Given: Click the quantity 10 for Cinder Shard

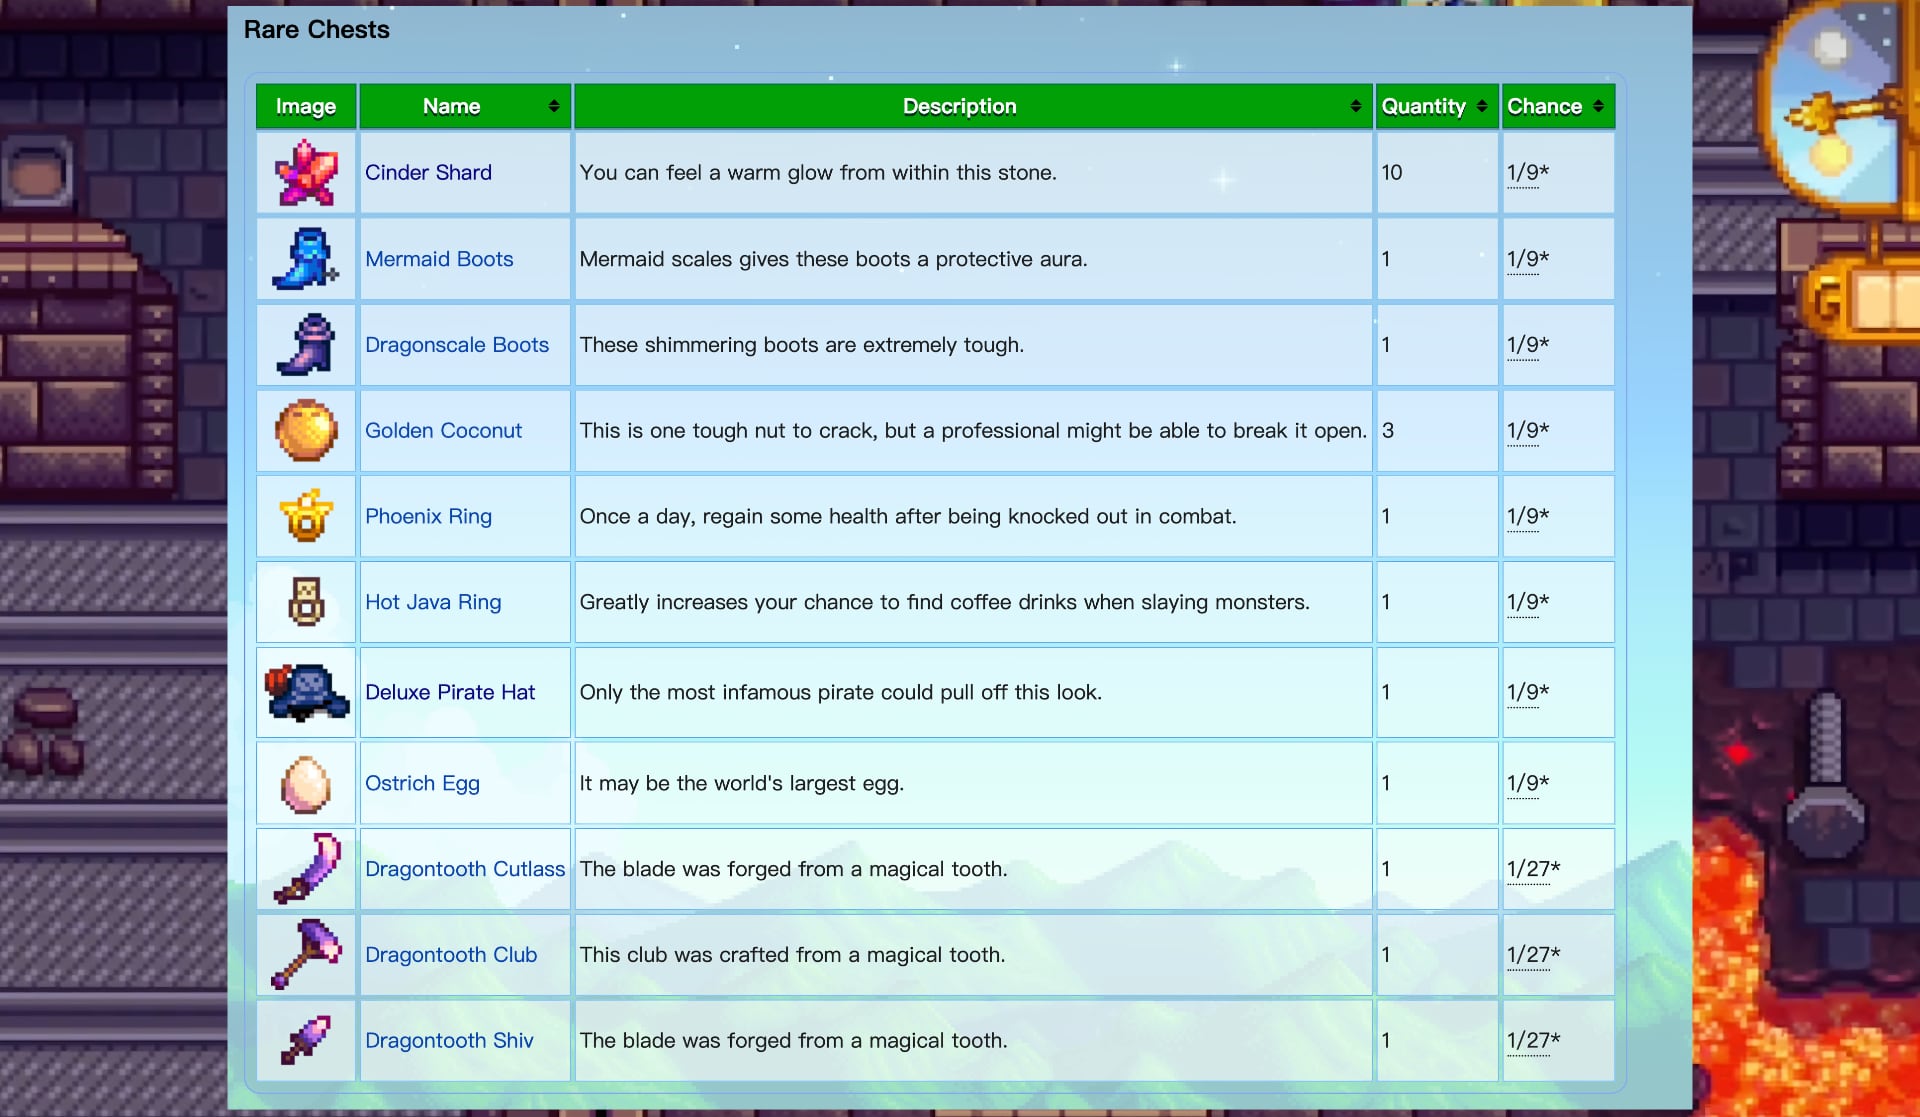Looking at the screenshot, I should point(1392,173).
